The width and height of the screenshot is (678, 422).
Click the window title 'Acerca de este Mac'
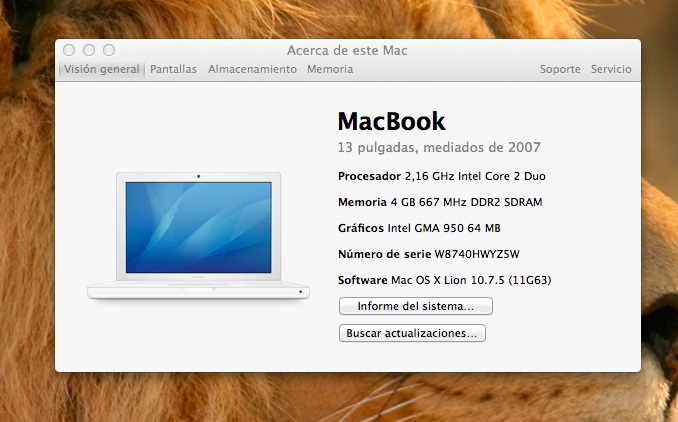coord(347,51)
